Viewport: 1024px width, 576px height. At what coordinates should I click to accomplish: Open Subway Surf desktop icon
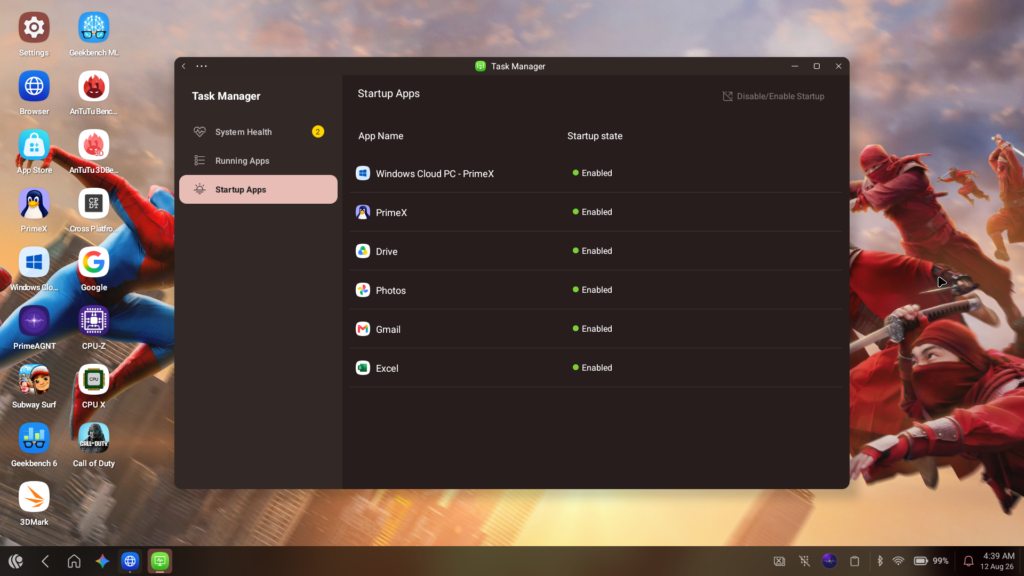[34, 380]
